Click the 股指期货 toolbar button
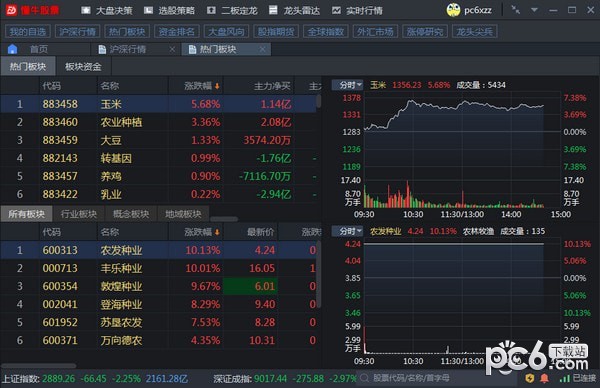 point(276,31)
